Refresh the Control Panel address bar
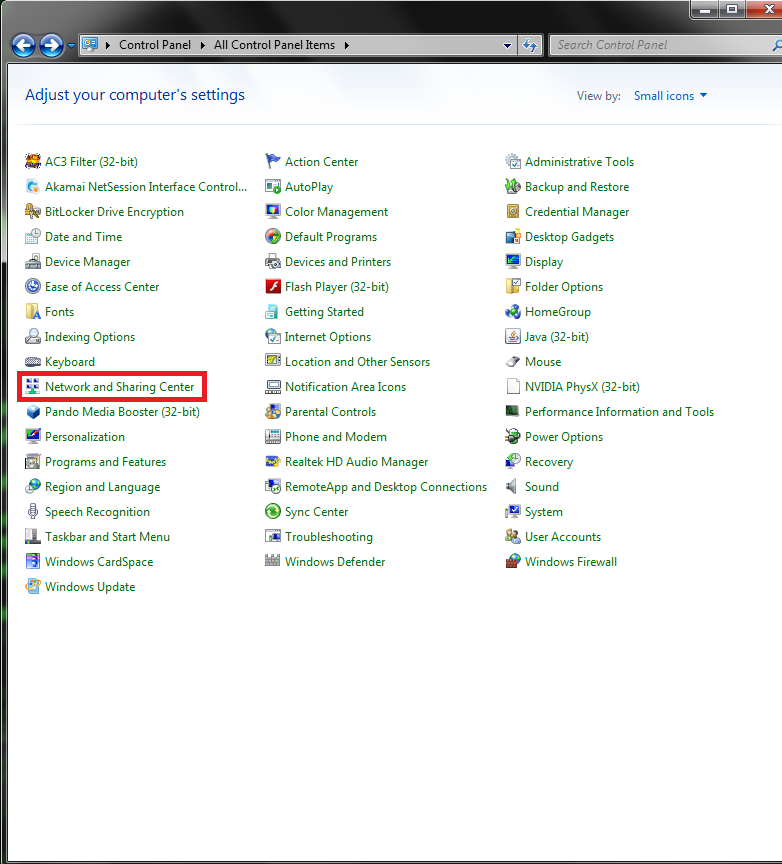The height and width of the screenshot is (864, 782). point(530,45)
